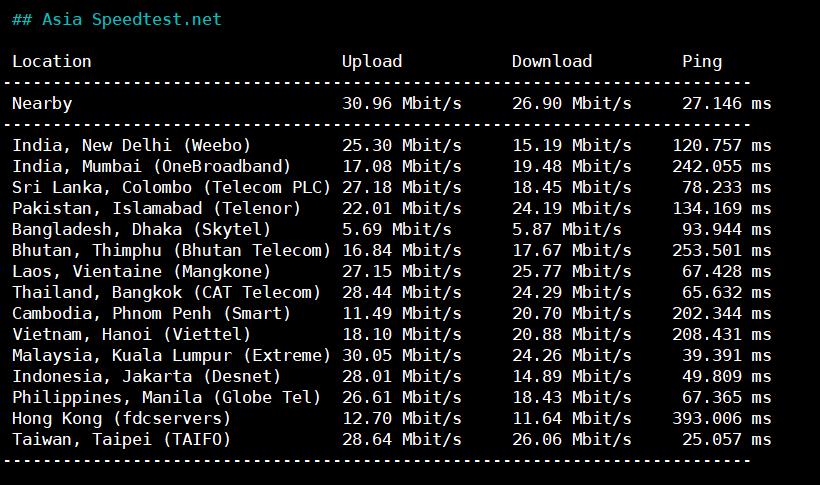820x485 pixels.
Task: Click the Ping column header
Action: 702,61
